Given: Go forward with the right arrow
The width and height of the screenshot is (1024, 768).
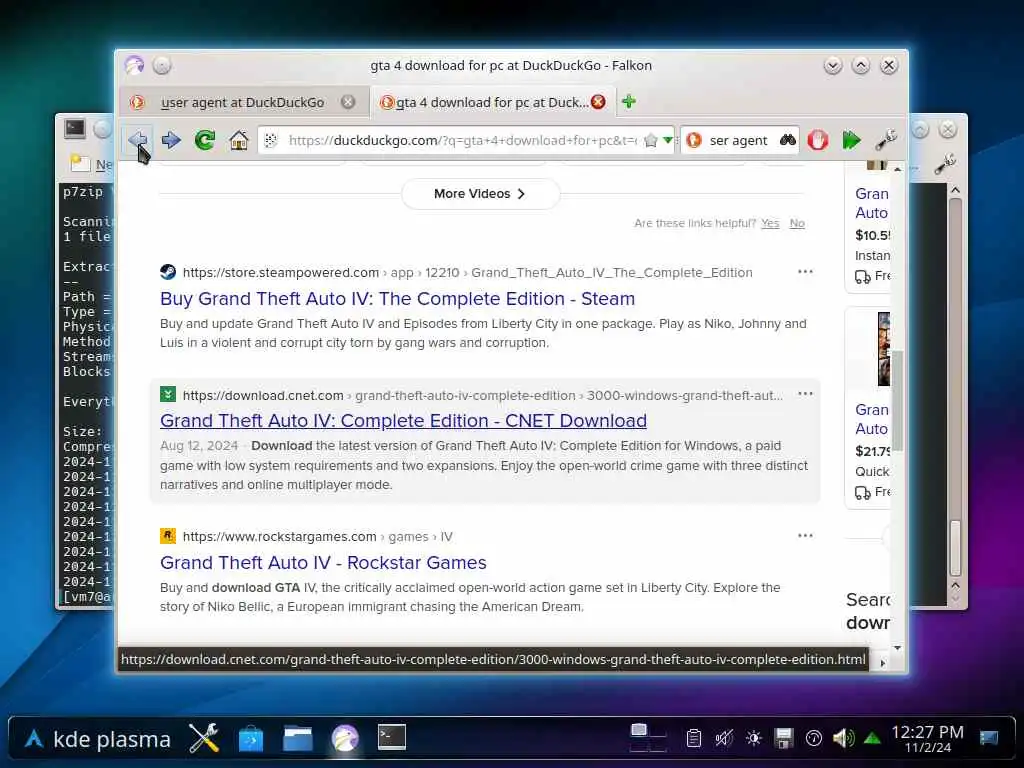Looking at the screenshot, I should pos(171,140).
